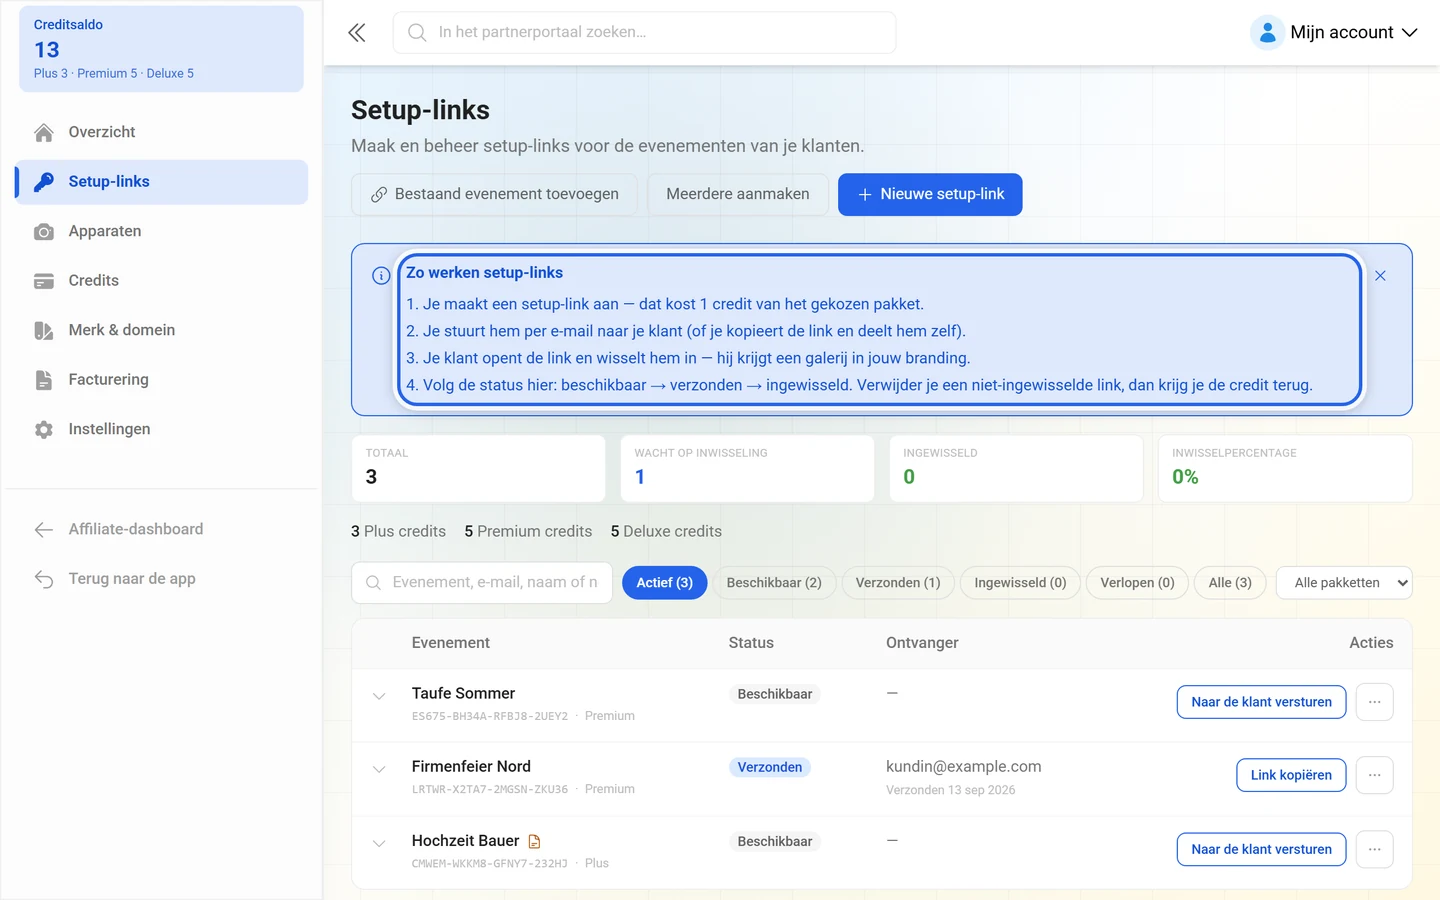Click Meerdere aanmaken button

click(738, 194)
